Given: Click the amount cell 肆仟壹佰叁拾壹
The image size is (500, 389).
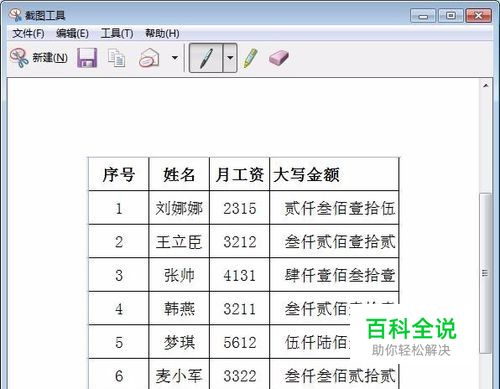Looking at the screenshot, I should tap(334, 275).
